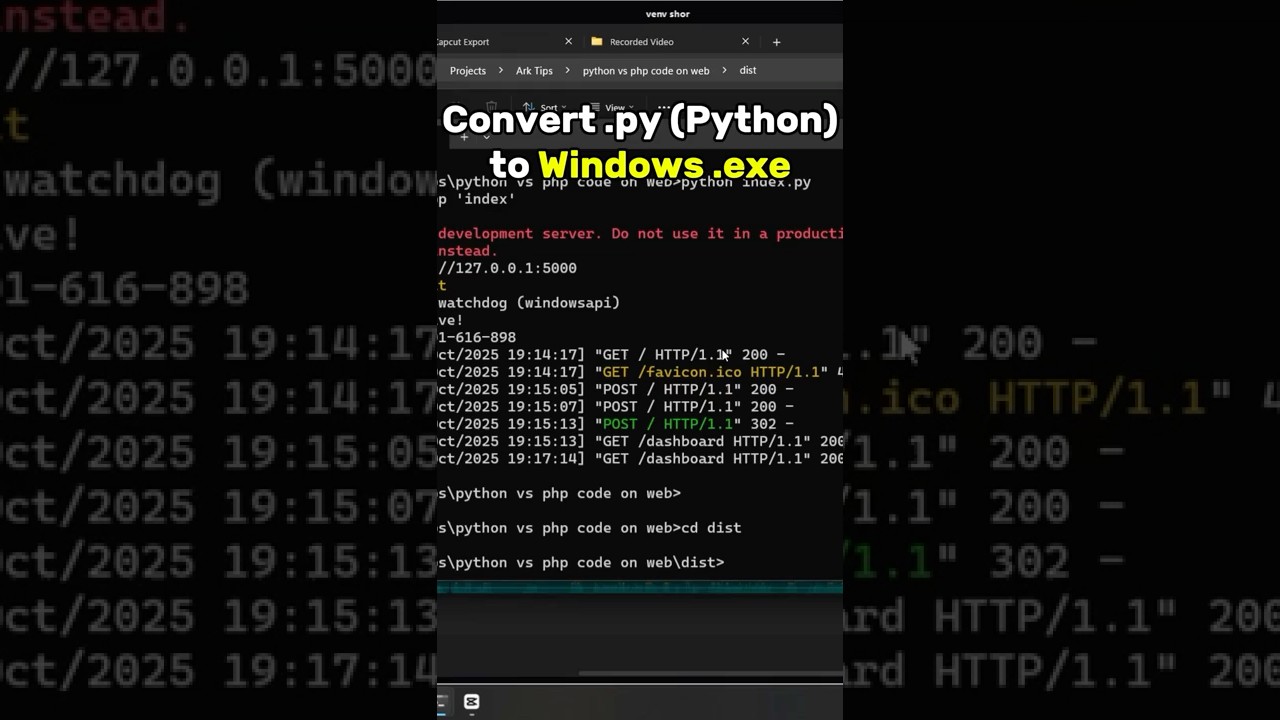
Task: Click the '1-616-898' debugger PIN line
Action: coord(477,338)
